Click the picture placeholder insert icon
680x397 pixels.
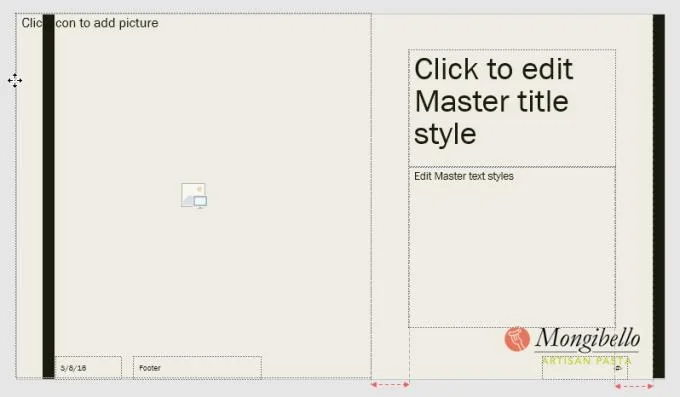click(x=194, y=195)
